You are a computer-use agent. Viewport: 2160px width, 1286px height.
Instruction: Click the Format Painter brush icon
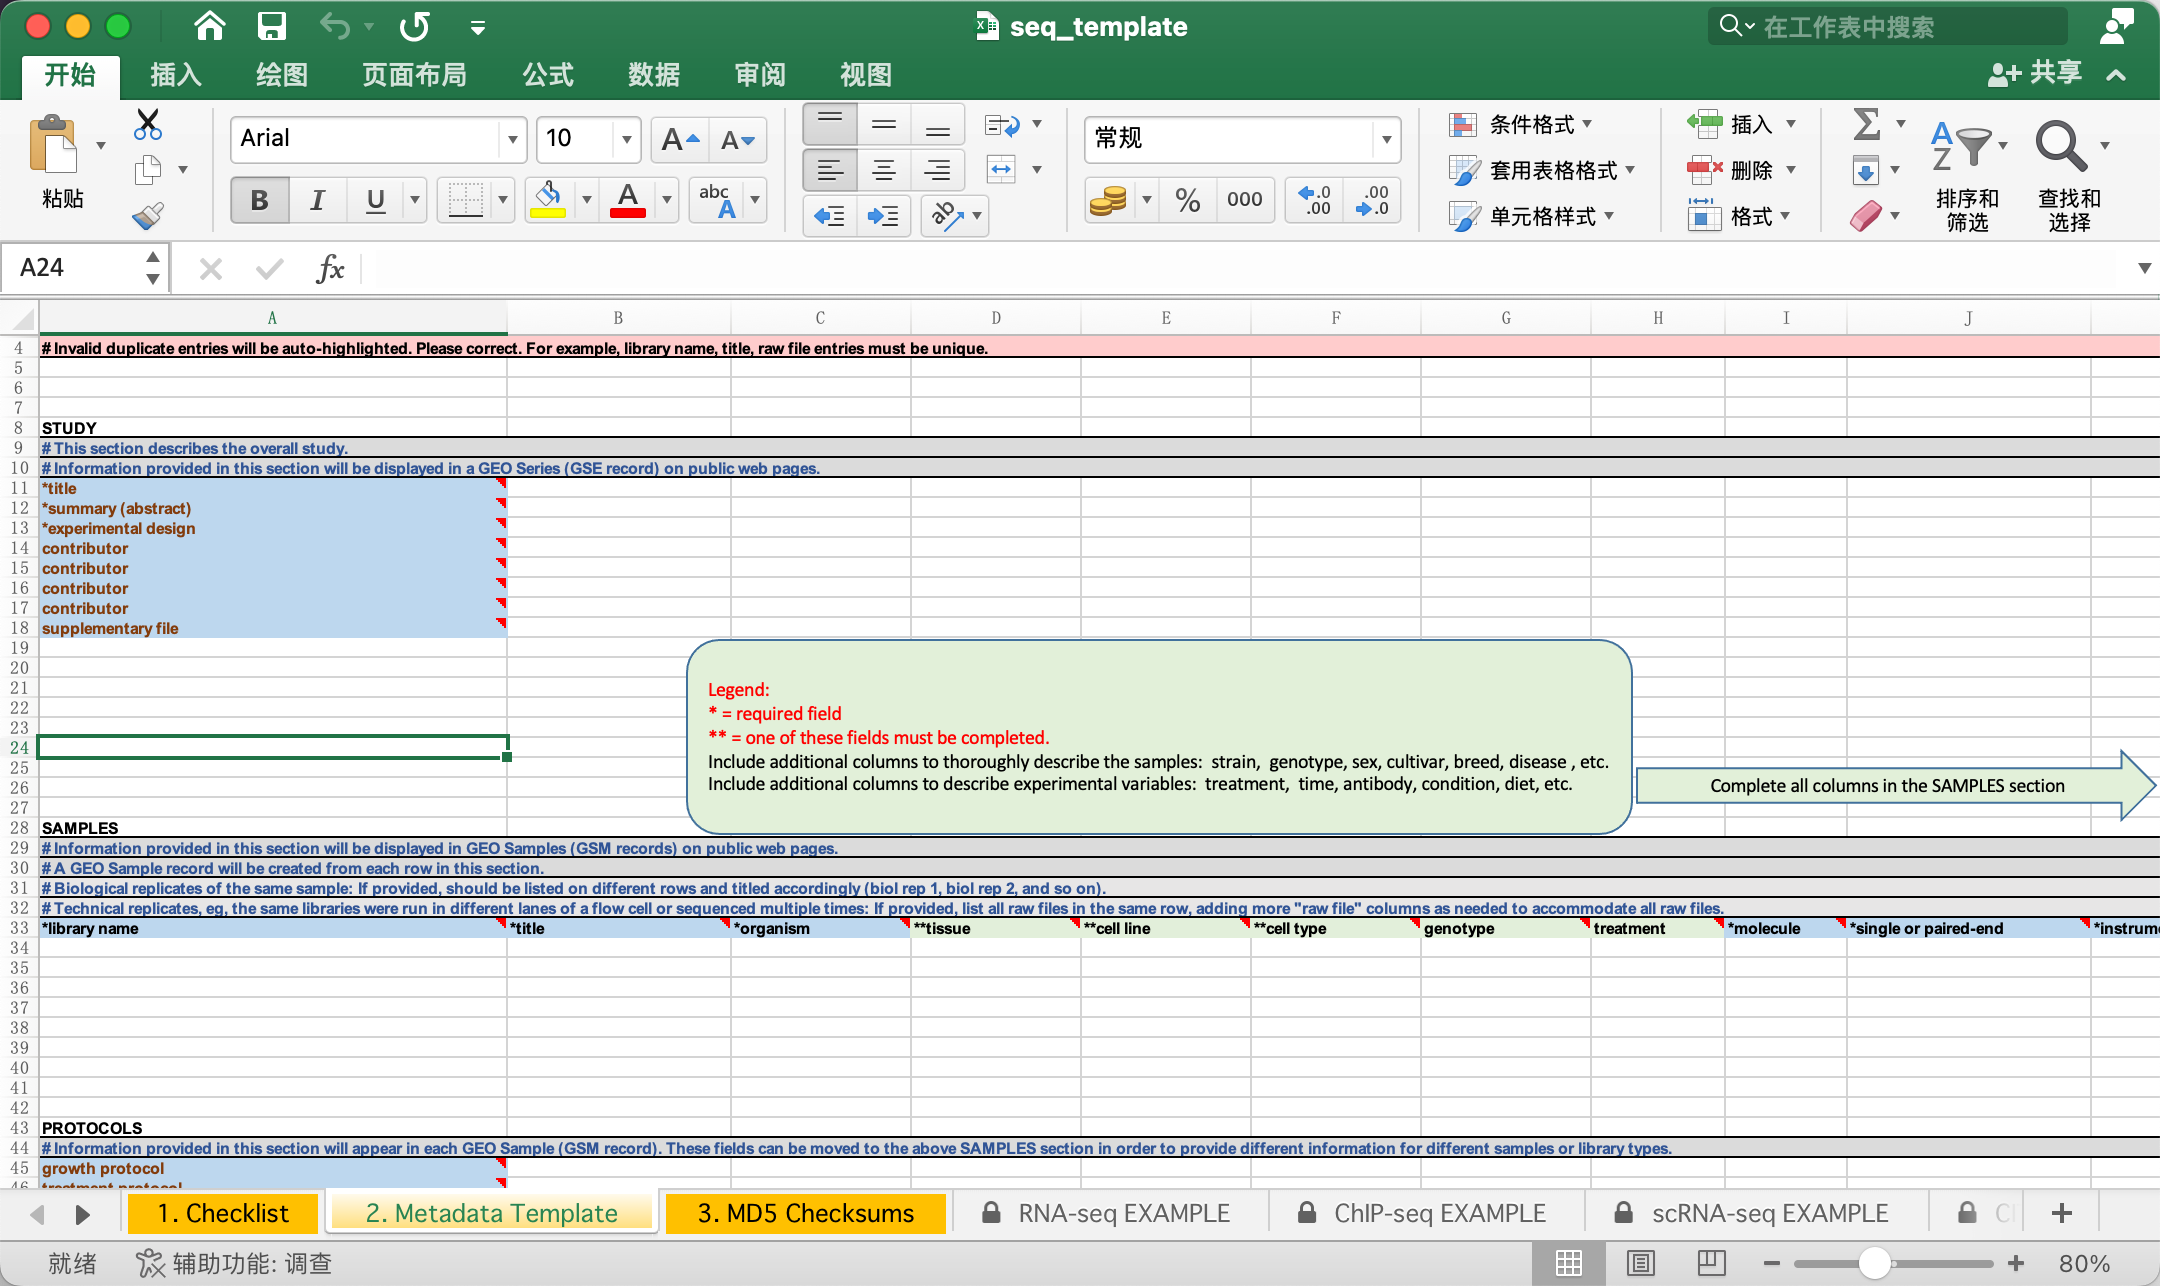coord(148,215)
